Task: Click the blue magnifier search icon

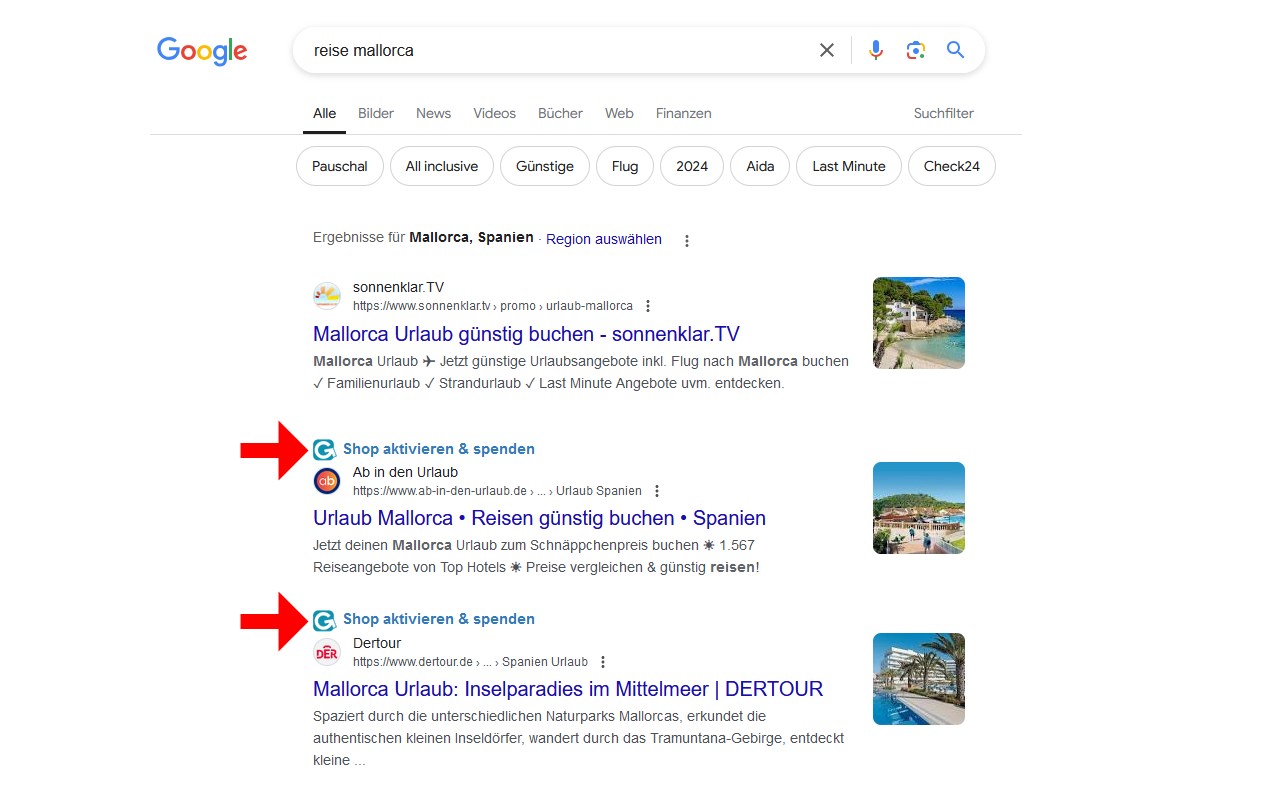Action: point(956,50)
